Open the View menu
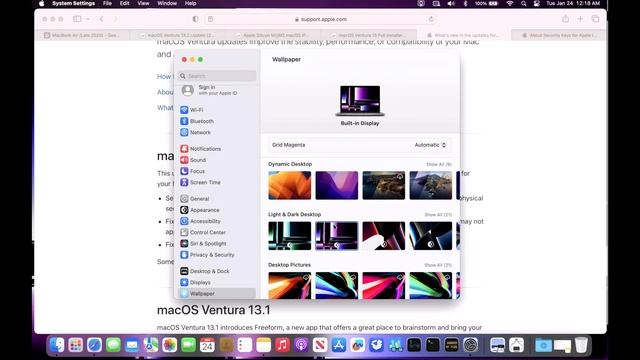Image resolution: width=640 pixels, height=360 pixels. [143, 3]
